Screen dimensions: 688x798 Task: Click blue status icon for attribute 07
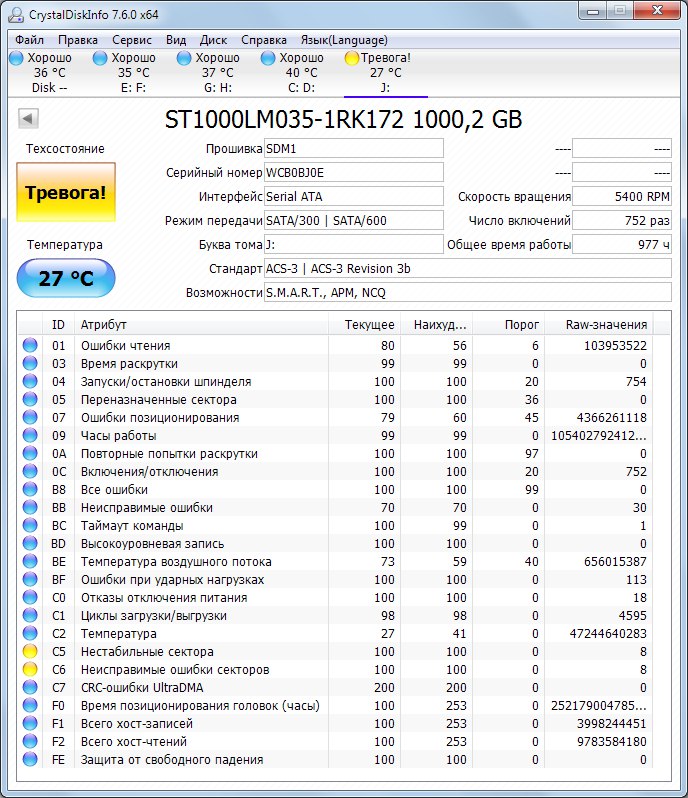coord(30,417)
